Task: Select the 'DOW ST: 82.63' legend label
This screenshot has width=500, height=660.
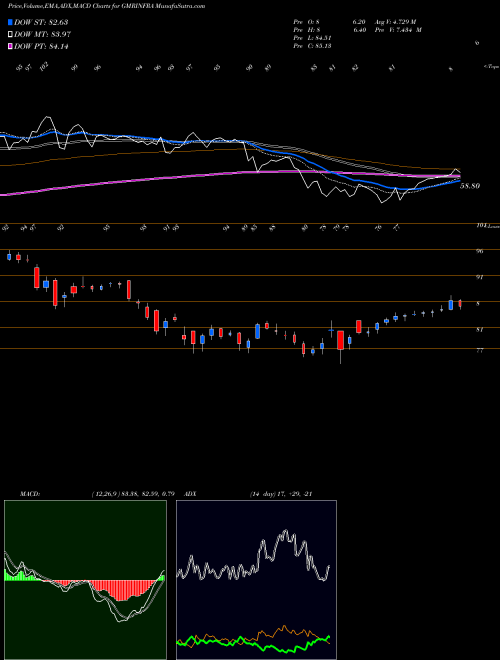Action: 41,22
